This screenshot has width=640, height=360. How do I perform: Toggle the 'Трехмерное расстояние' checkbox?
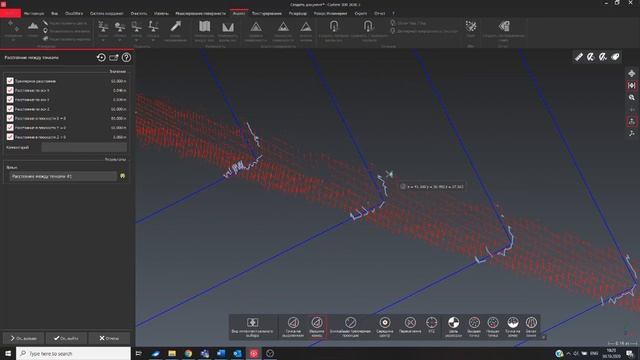pos(10,81)
